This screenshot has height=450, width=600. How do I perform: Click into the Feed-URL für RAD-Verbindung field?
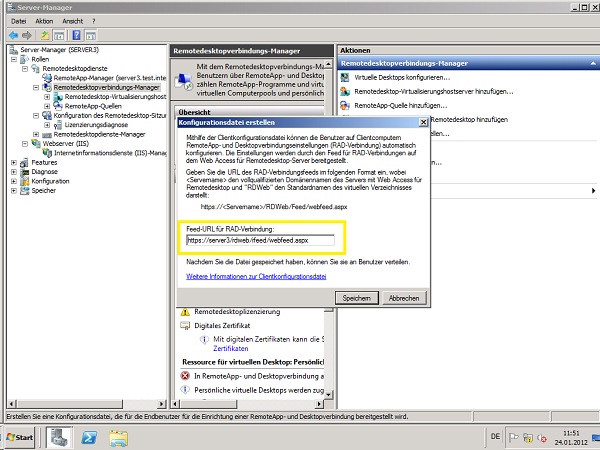[260, 240]
